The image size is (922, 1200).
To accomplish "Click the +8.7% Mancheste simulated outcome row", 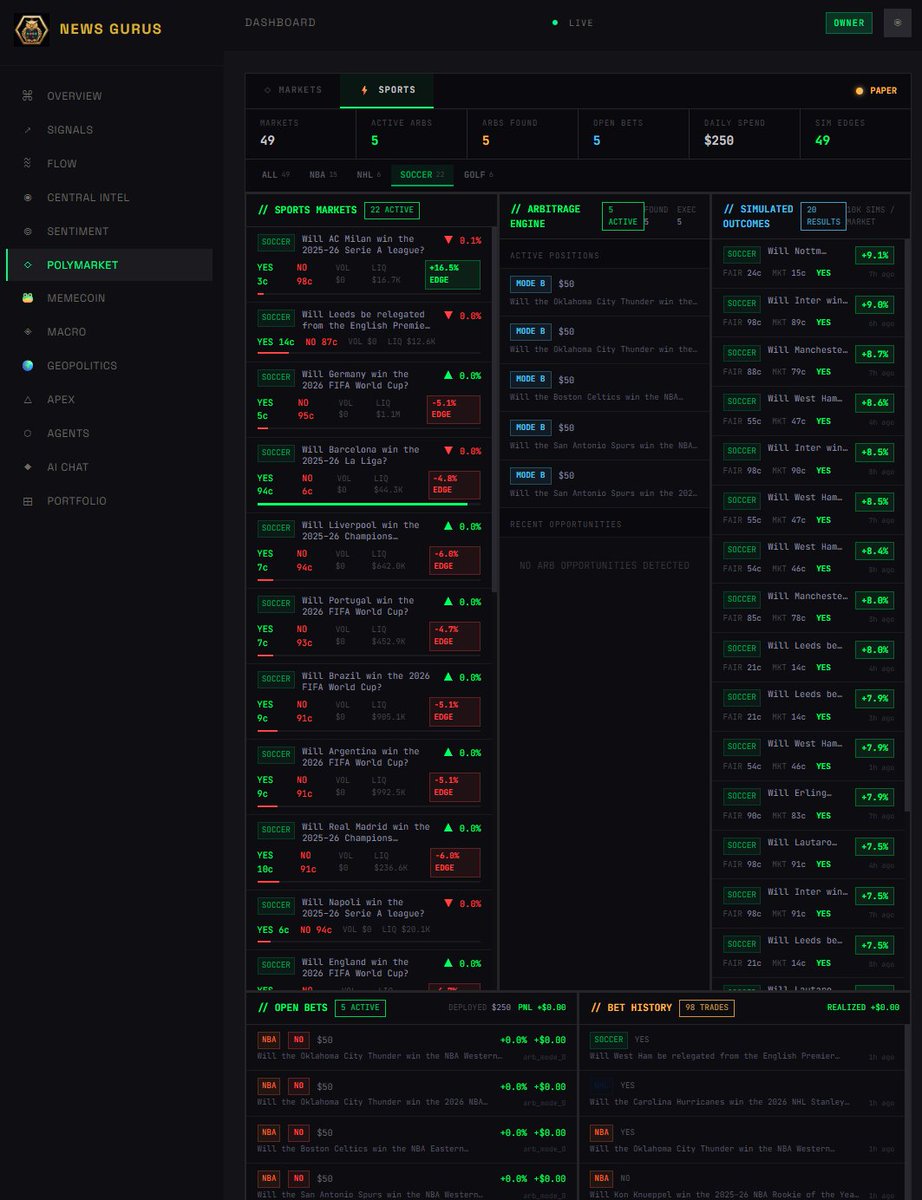I will pos(807,360).
